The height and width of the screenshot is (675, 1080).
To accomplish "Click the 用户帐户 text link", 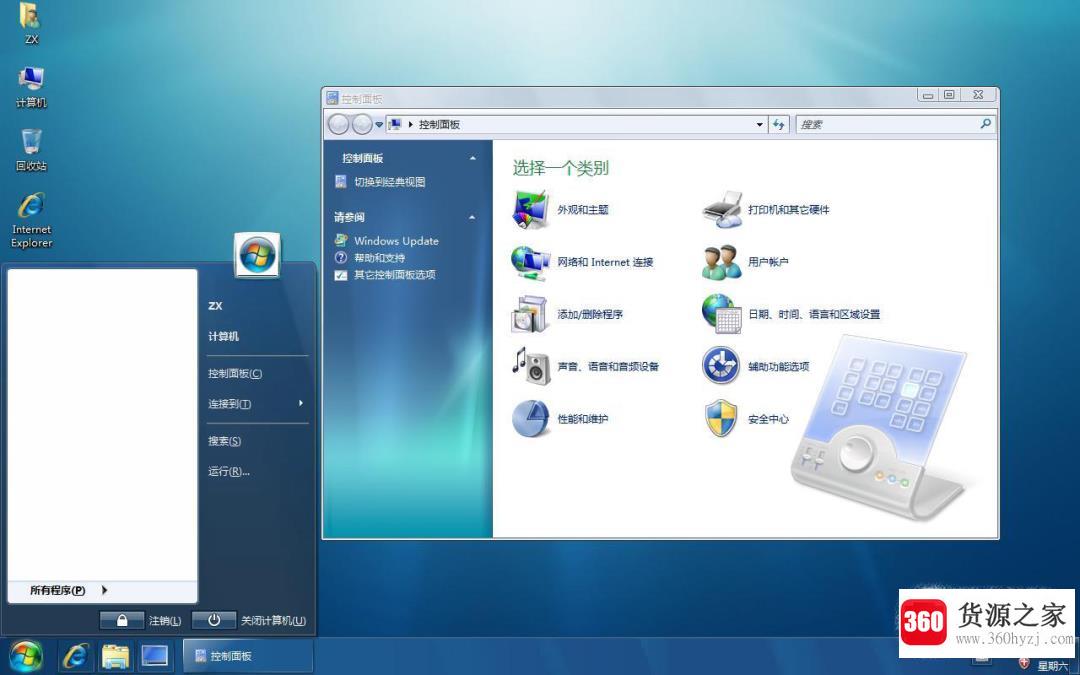I will tap(768, 262).
